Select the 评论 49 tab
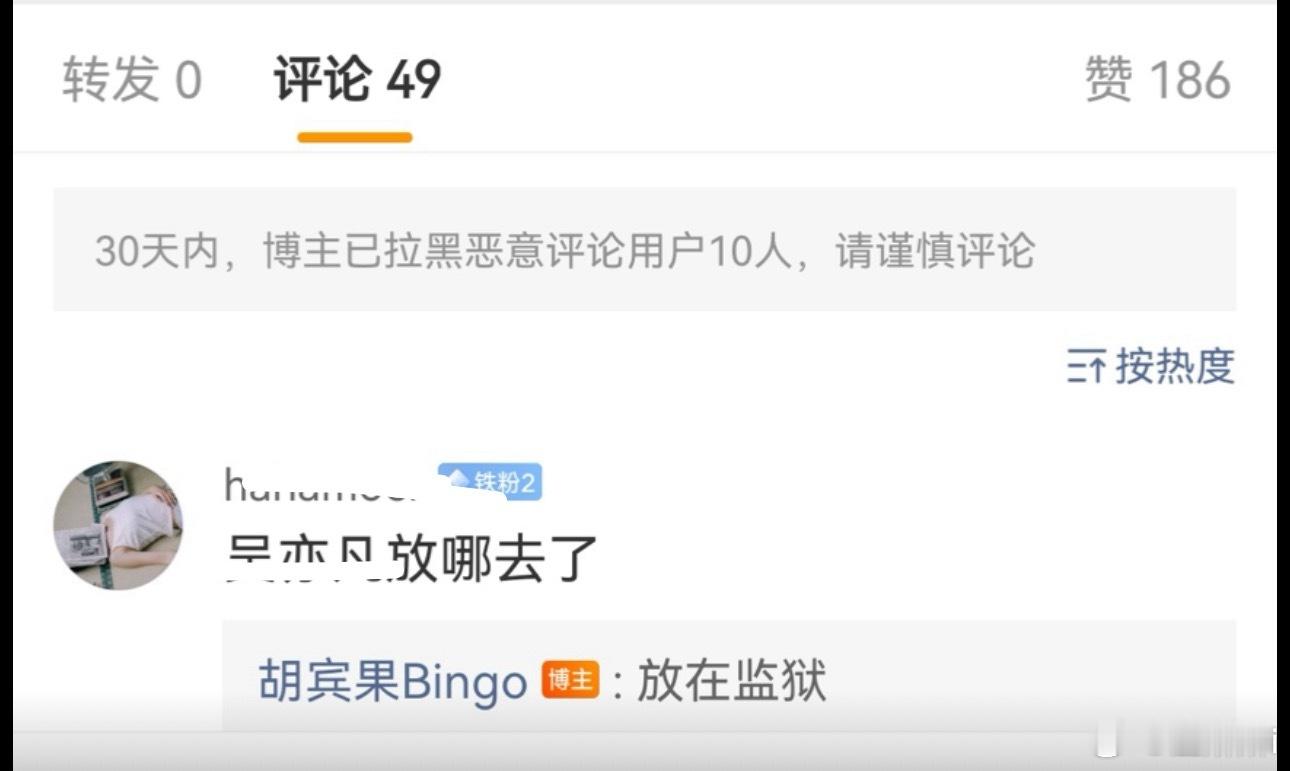The image size is (1290, 771). (357, 79)
